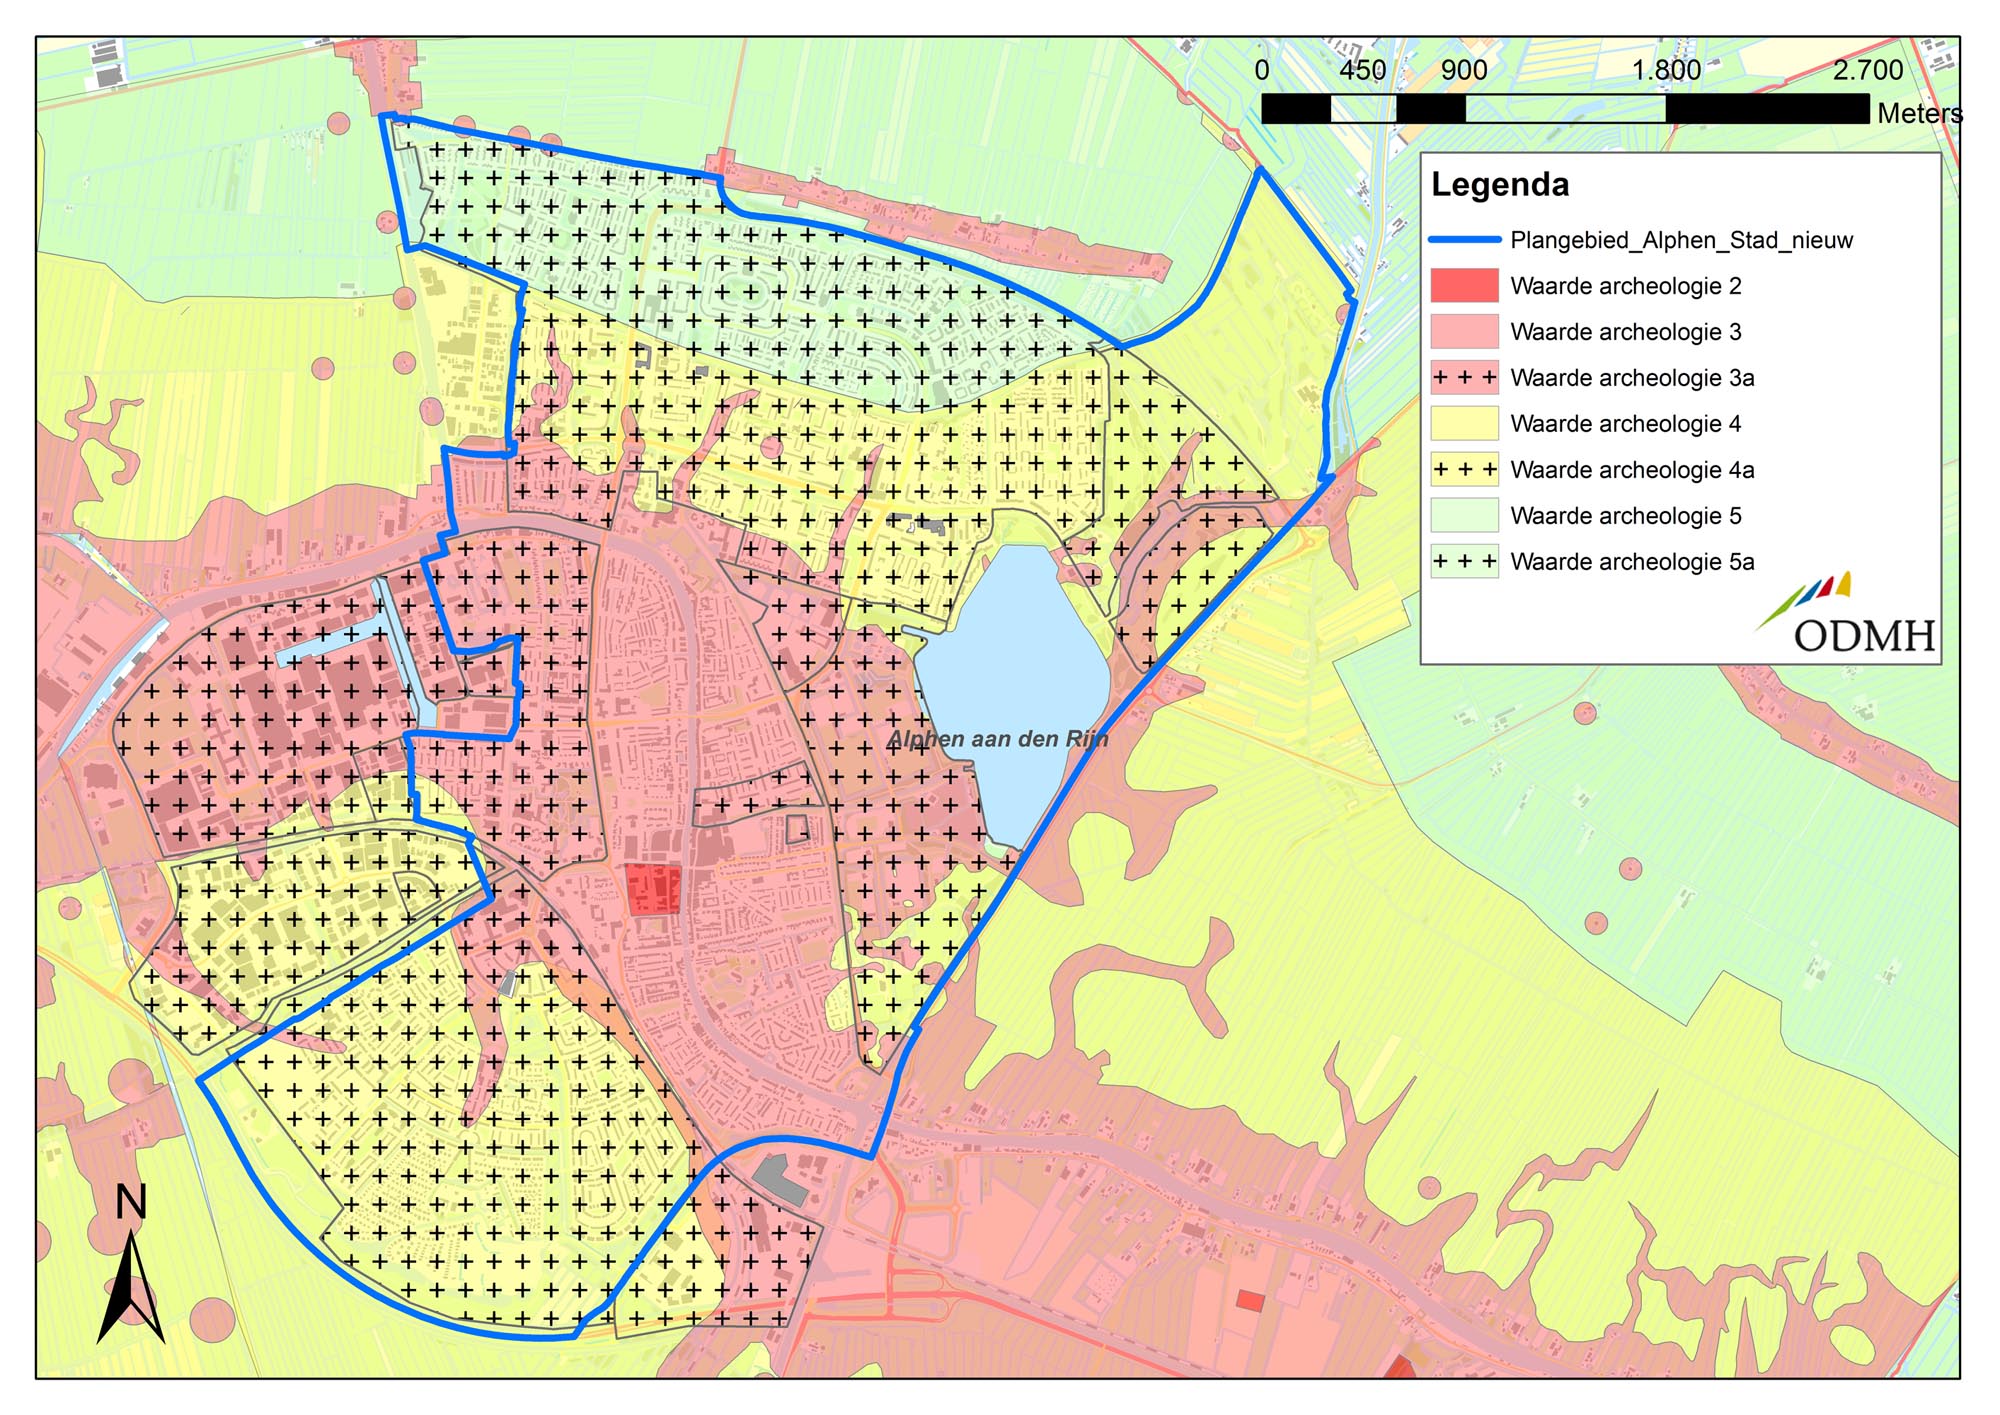Viewport: 2000px width, 1415px height.
Task: Click the letter N above north arrow
Action: [131, 1203]
